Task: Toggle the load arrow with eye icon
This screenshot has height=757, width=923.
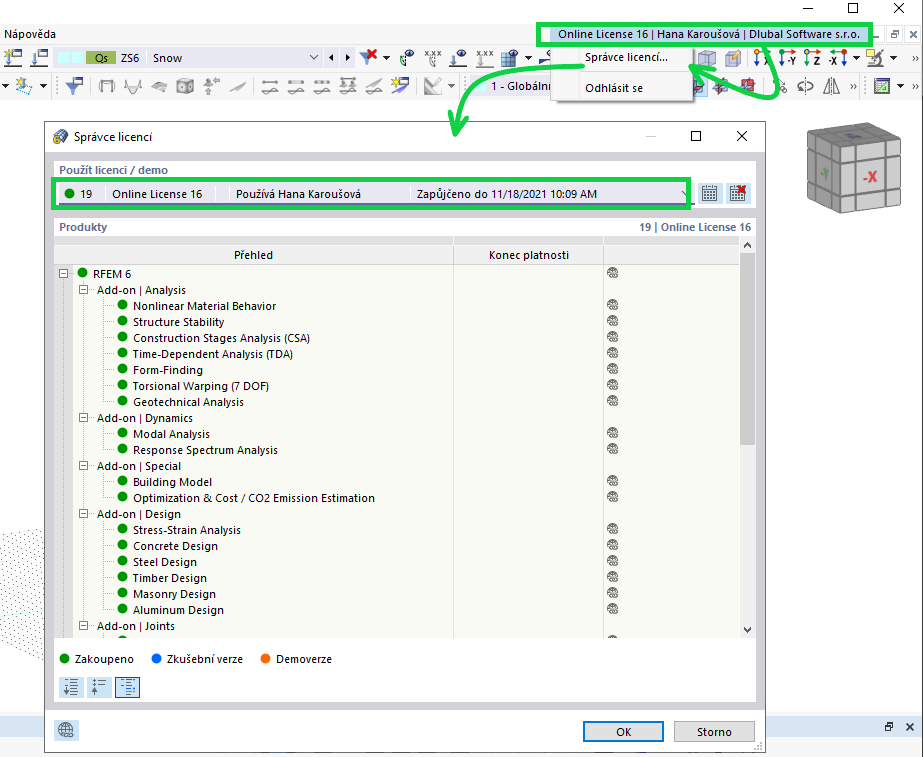Action: 458,58
